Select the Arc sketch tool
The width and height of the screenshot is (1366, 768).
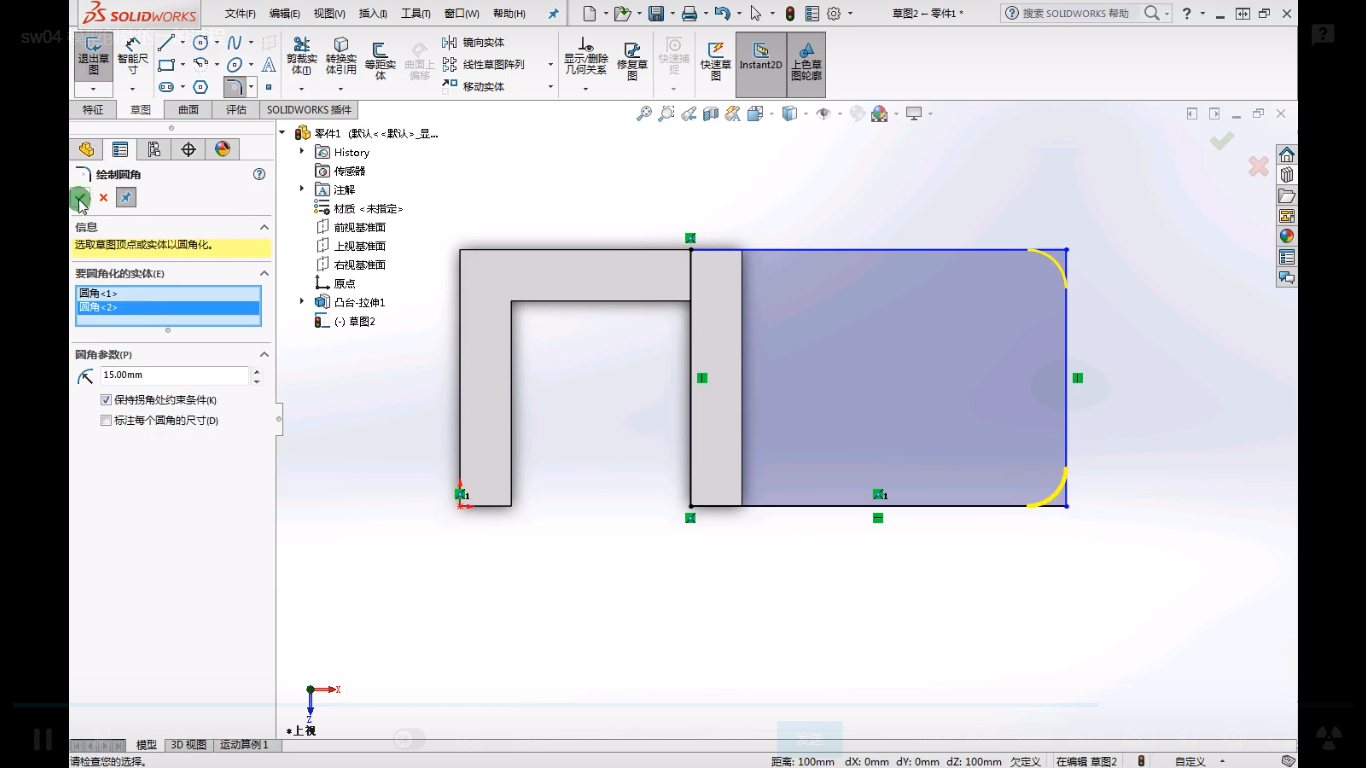pyautogui.click(x=201, y=65)
